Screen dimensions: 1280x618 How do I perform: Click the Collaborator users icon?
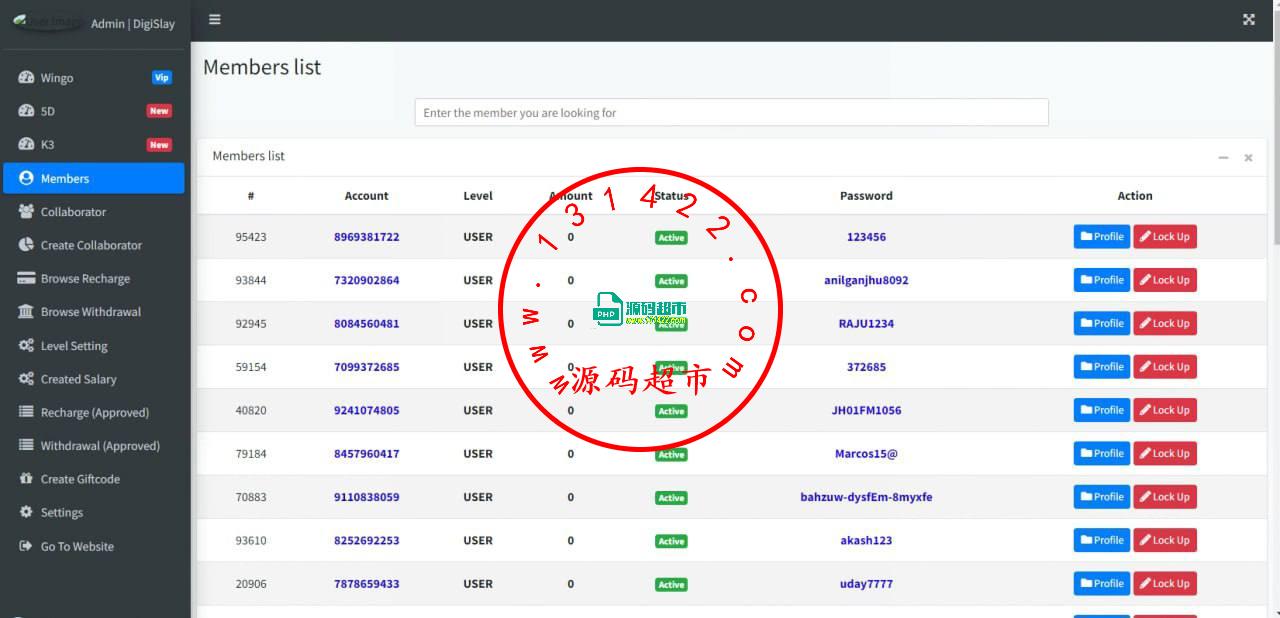[26, 212]
